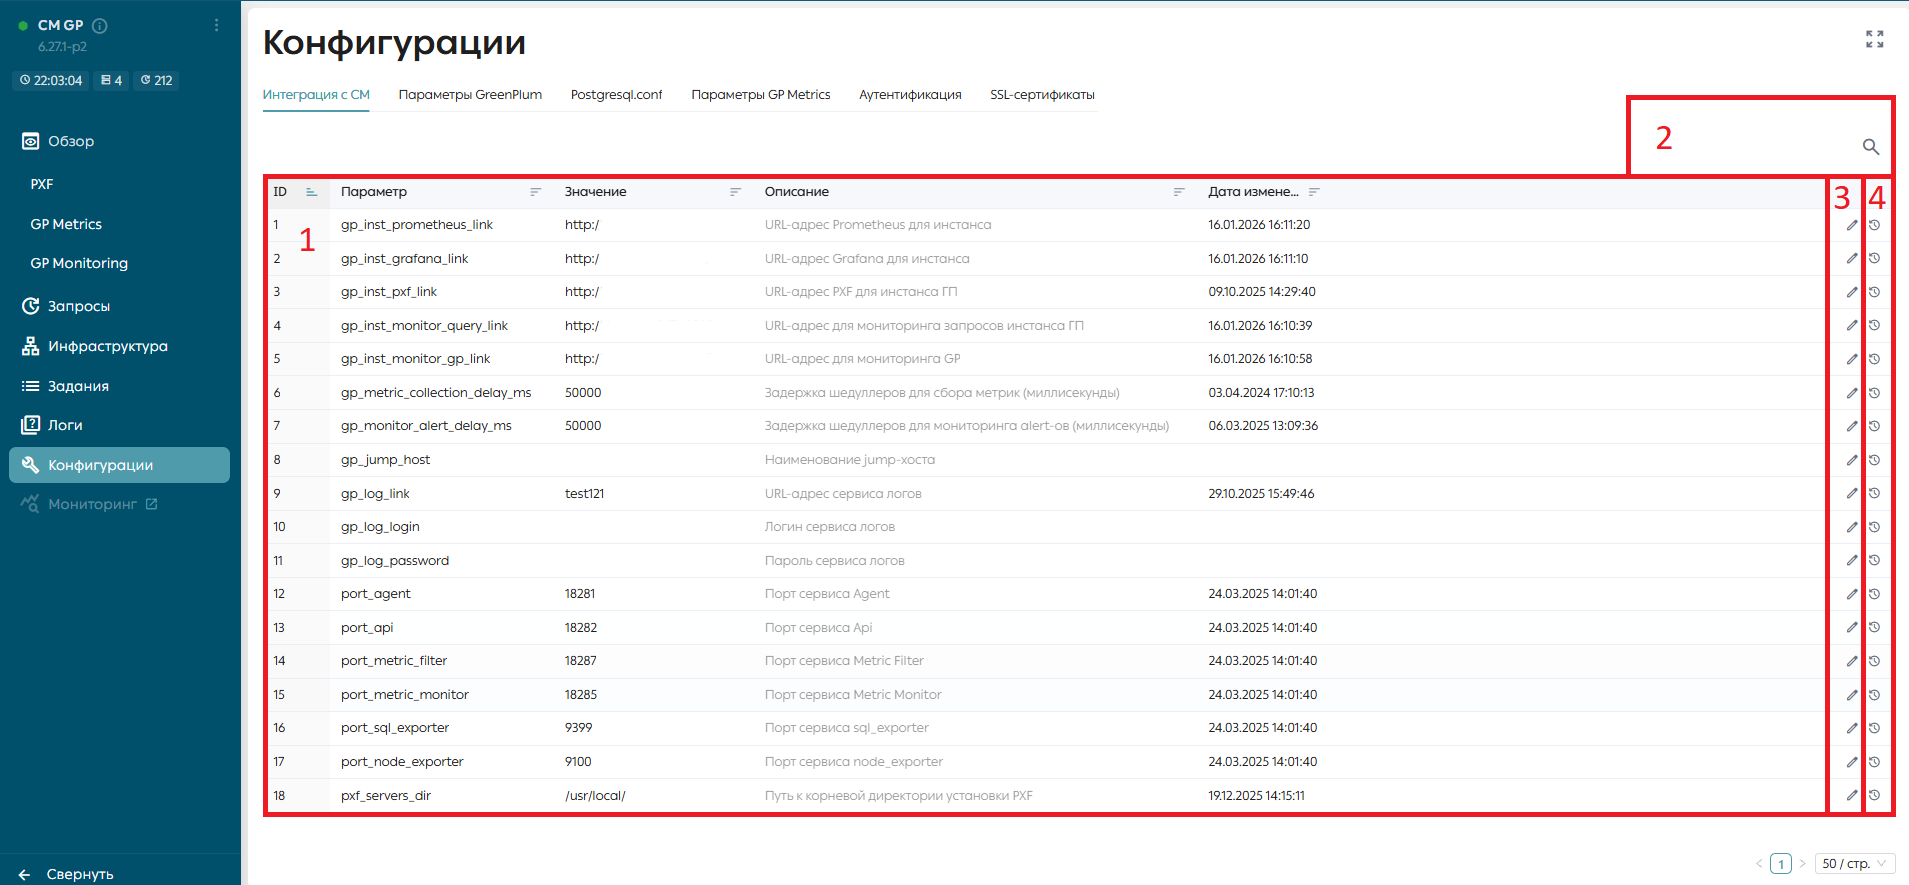Go to the Запросы section in the sidebar
The width and height of the screenshot is (1909, 885).
coord(79,306)
